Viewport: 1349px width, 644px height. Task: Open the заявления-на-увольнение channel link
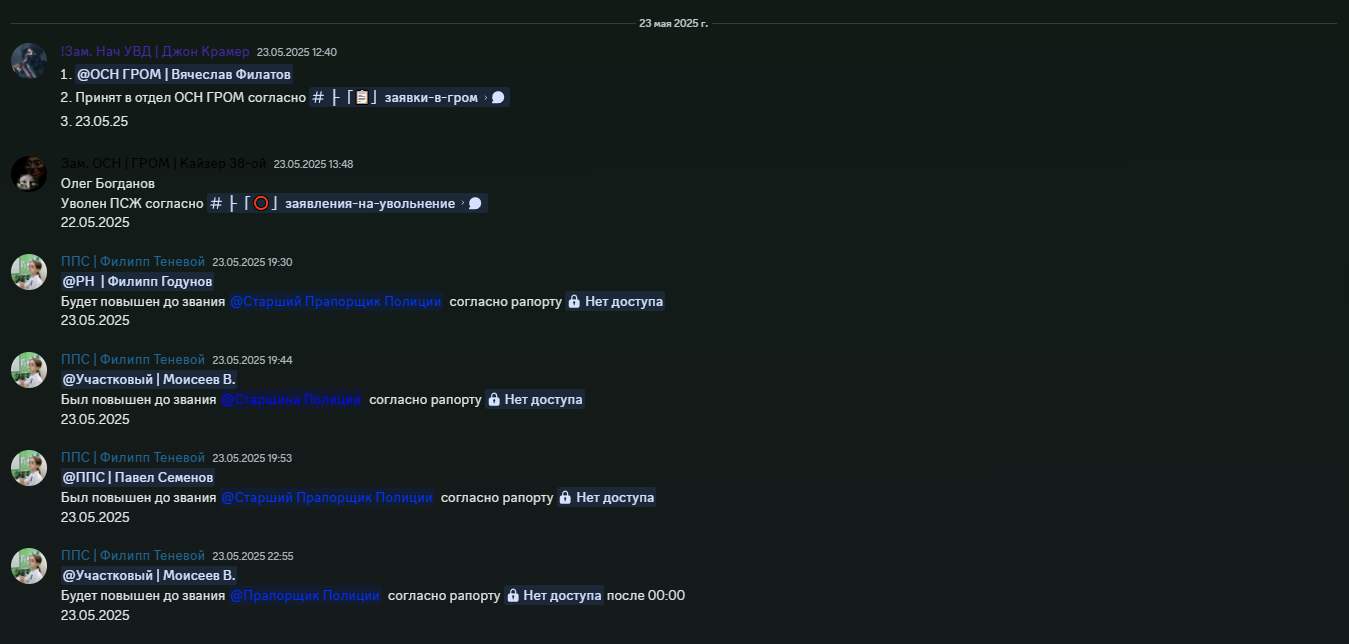coord(347,203)
